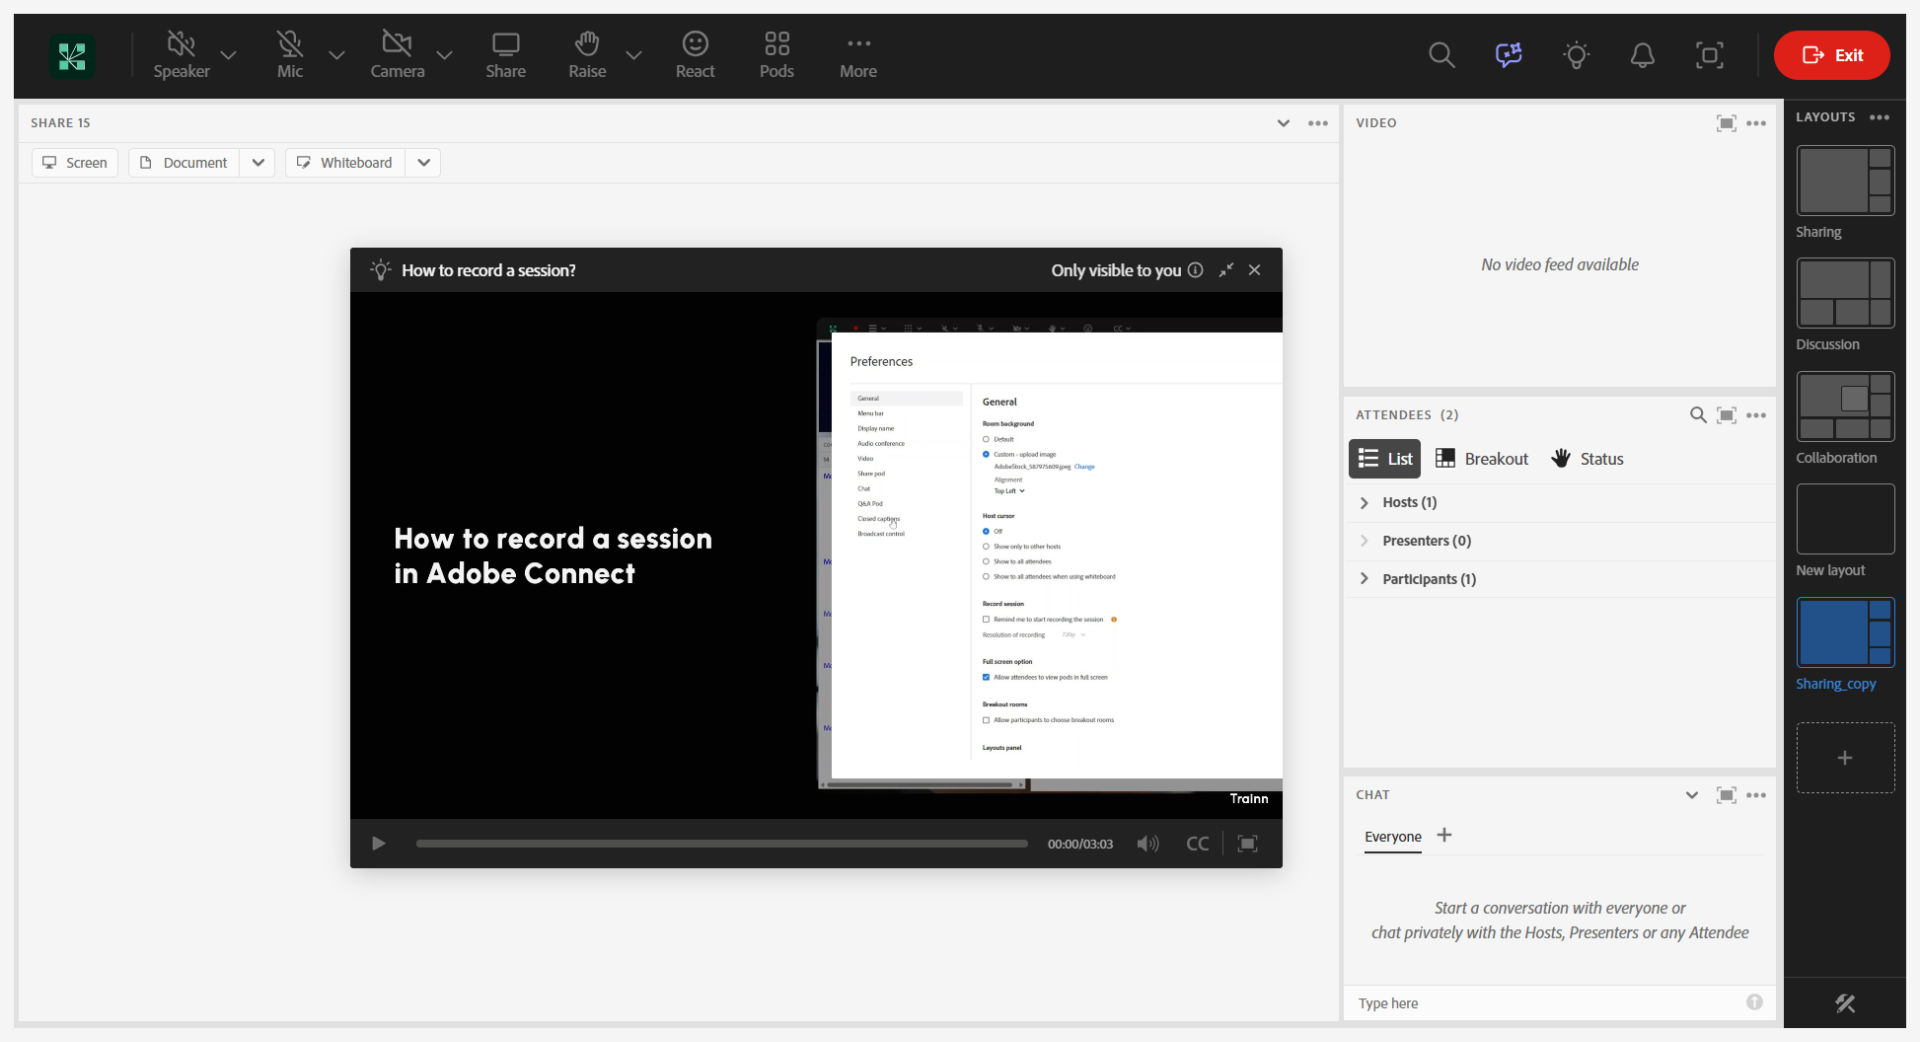The width and height of the screenshot is (1920, 1042).
Task: Toggle the Speaker mute button
Action: pyautogui.click(x=181, y=55)
